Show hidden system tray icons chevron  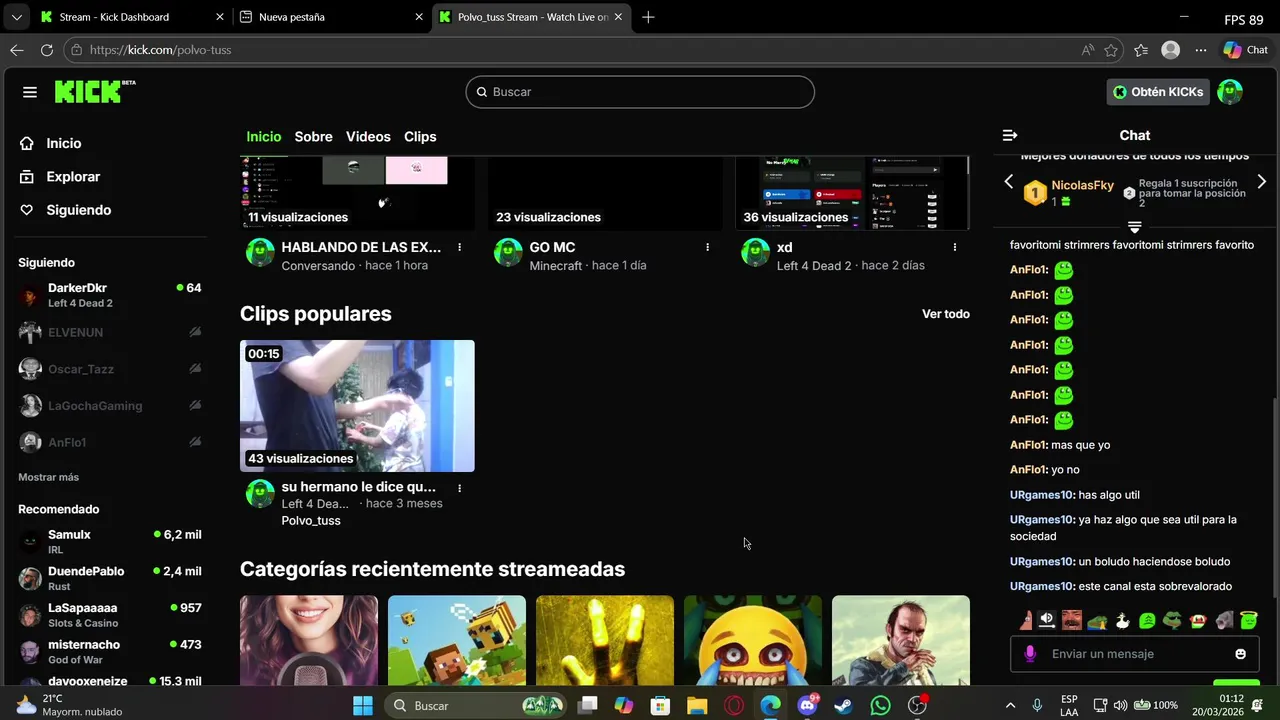(x=1010, y=706)
